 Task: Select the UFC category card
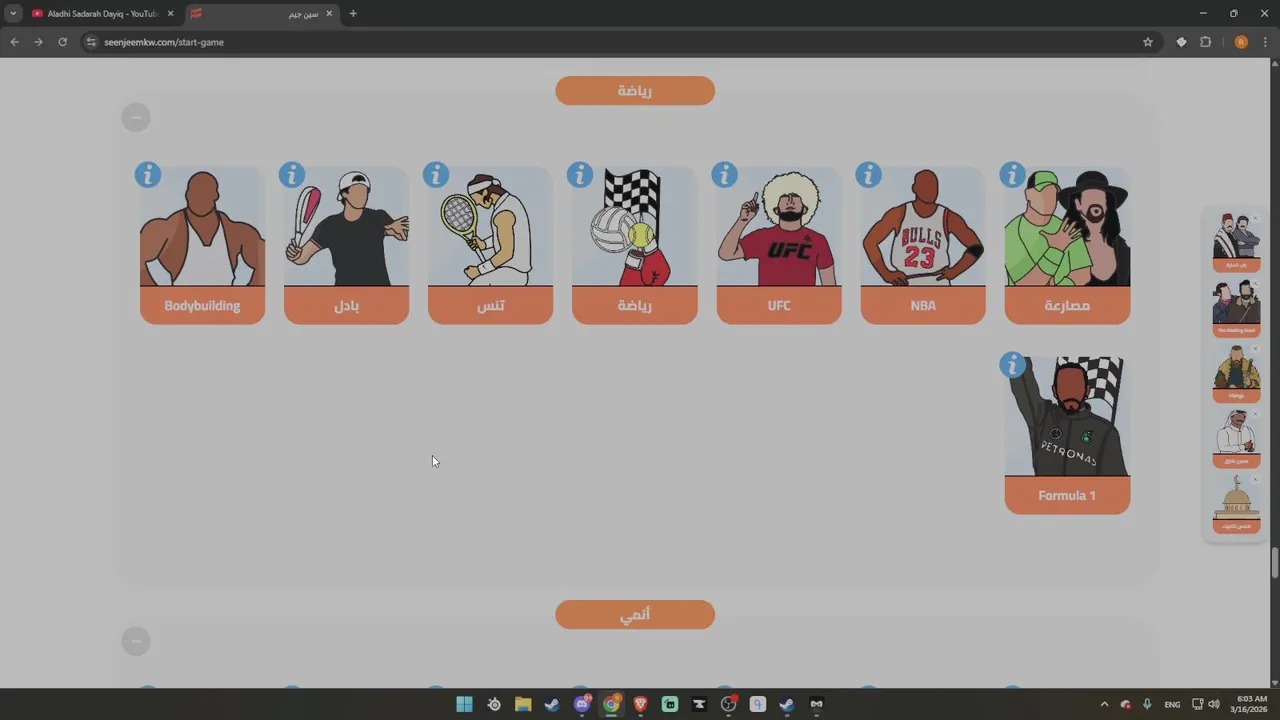click(x=779, y=245)
